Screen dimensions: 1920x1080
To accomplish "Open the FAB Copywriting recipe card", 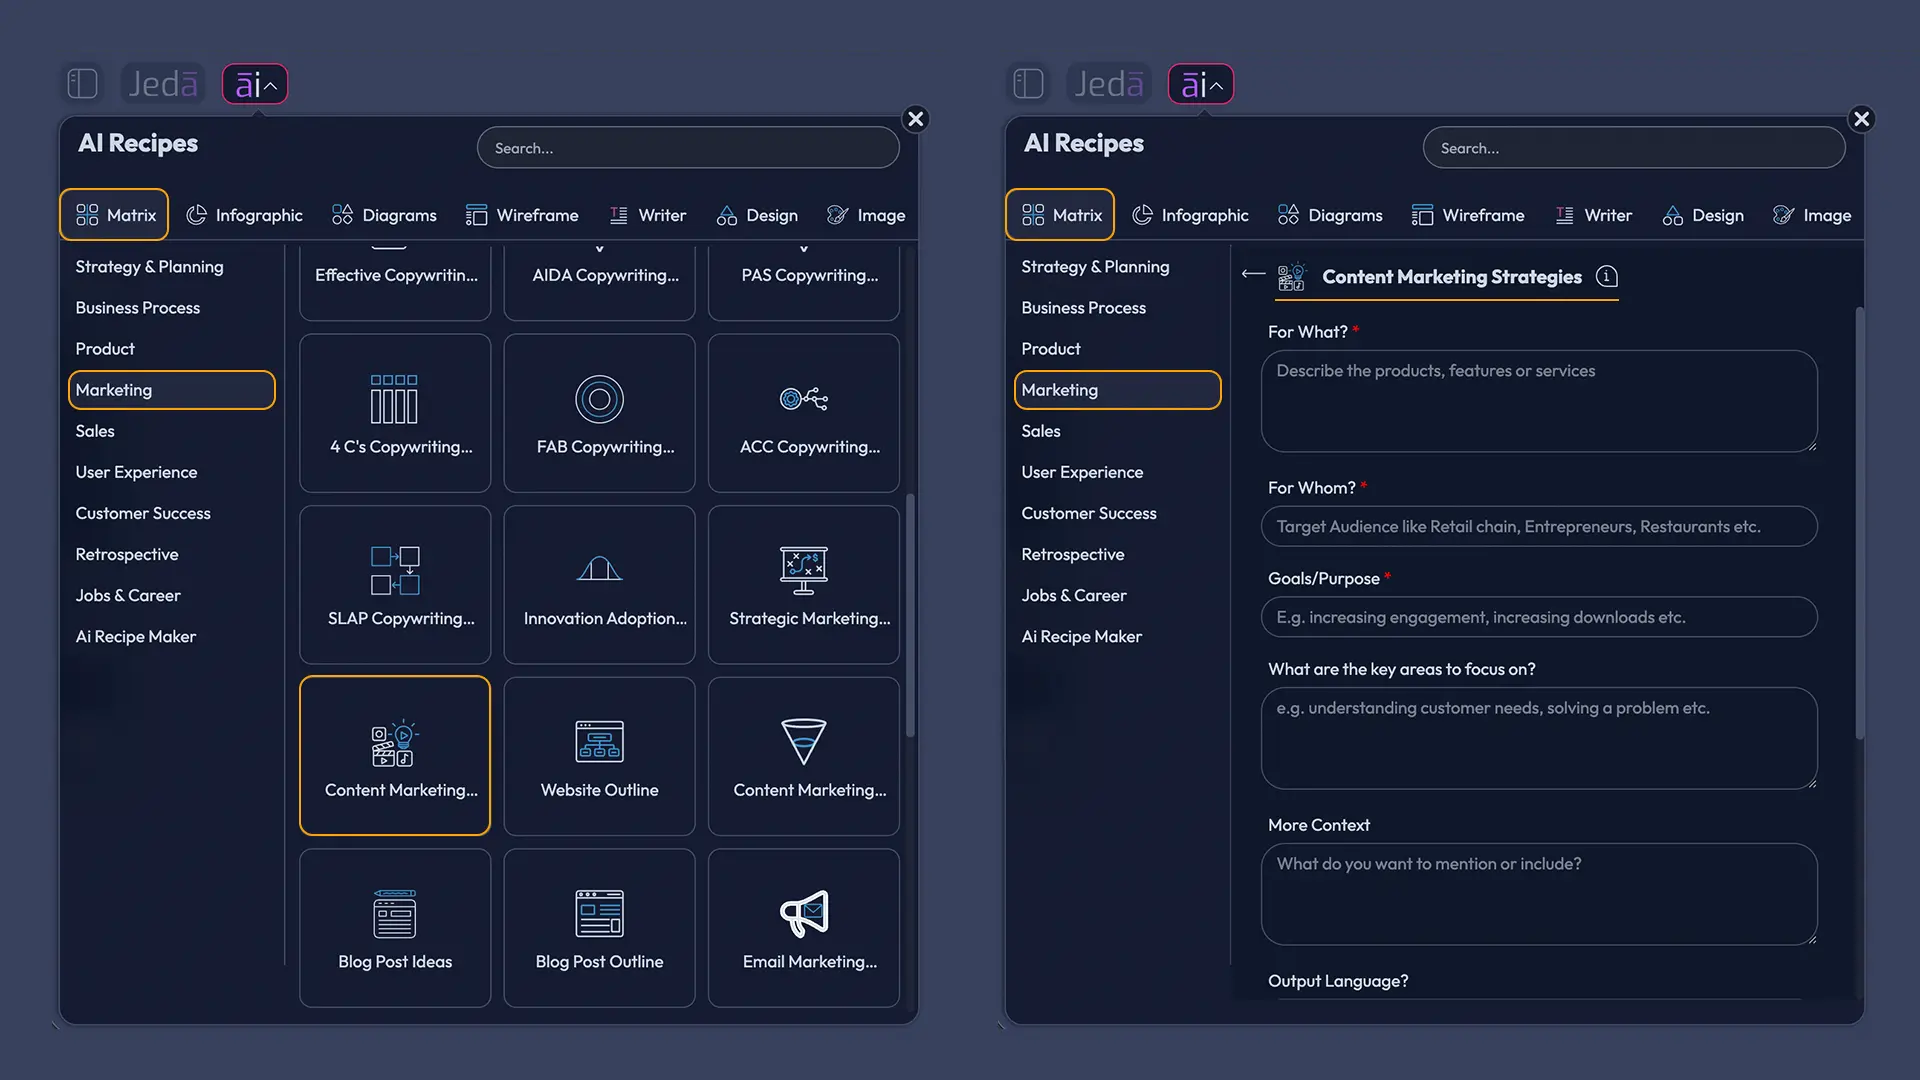I will tap(599, 413).
